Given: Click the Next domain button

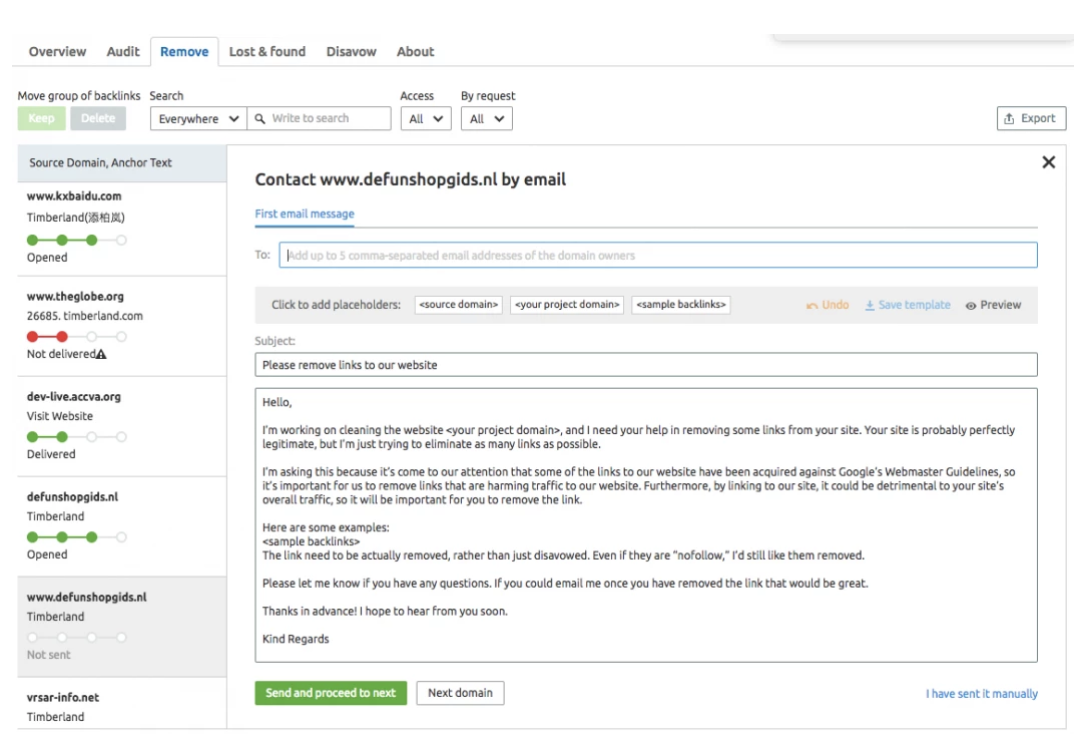Looking at the screenshot, I should coord(460,693).
